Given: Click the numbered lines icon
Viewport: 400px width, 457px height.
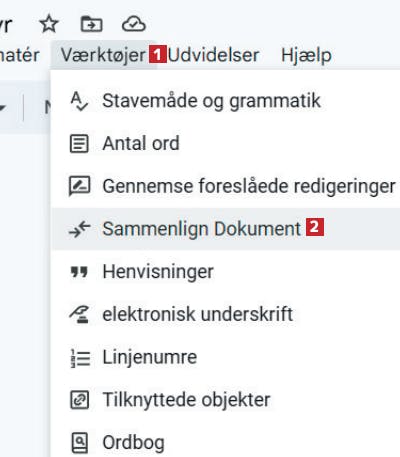Looking at the screenshot, I should pos(80,358).
